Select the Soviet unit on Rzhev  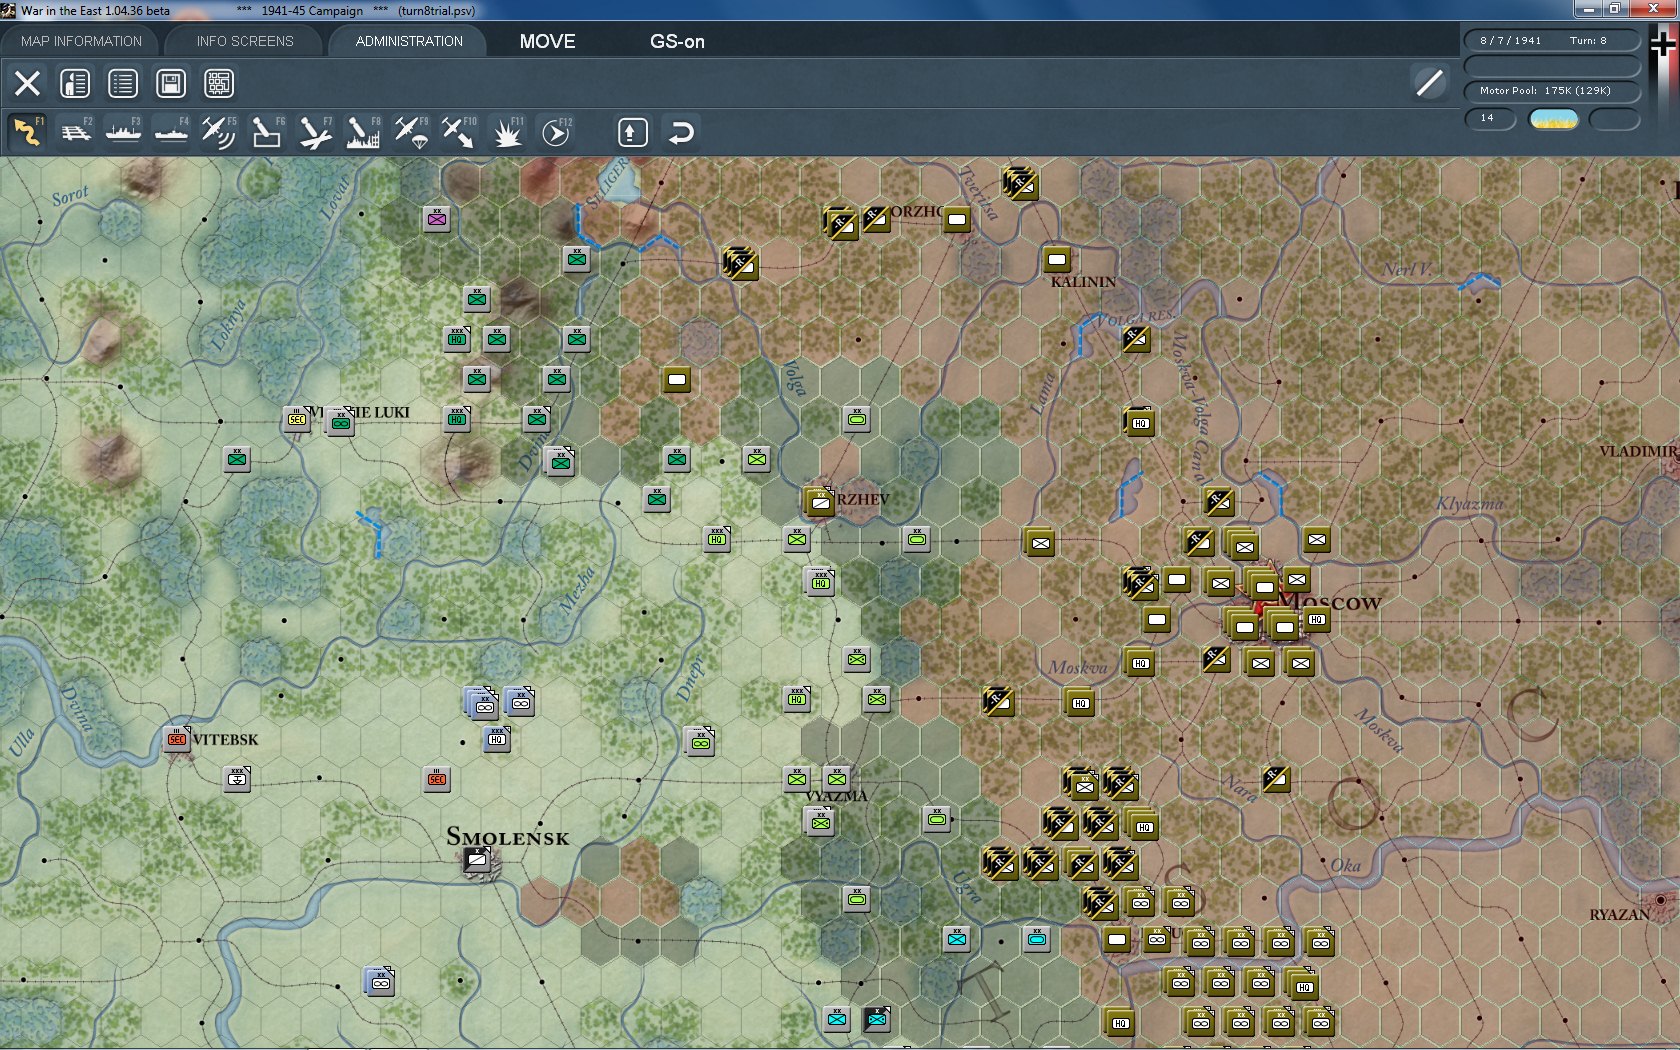[819, 500]
